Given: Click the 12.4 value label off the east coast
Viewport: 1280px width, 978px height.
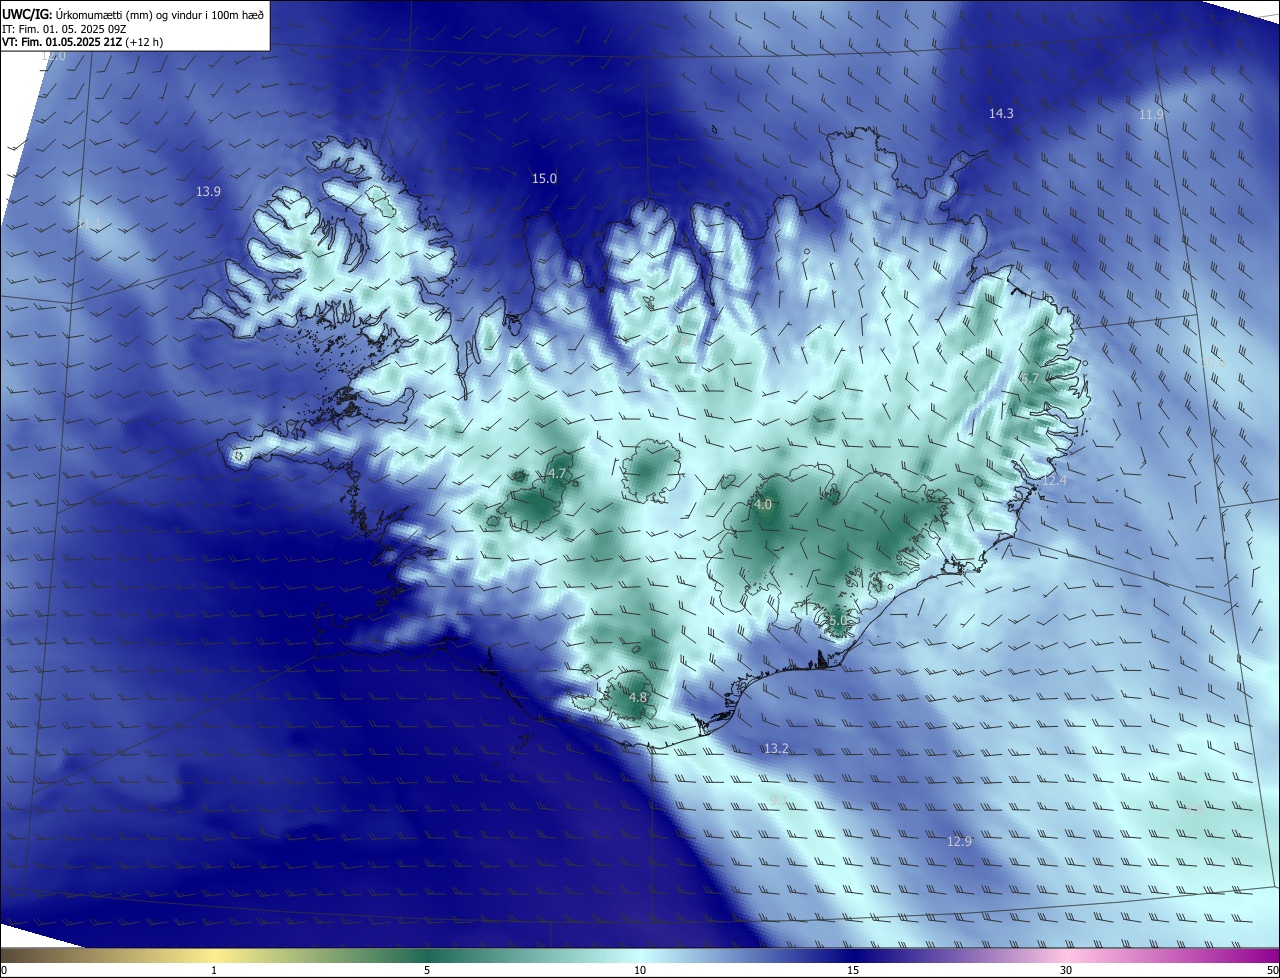Looking at the screenshot, I should pyautogui.click(x=1055, y=481).
